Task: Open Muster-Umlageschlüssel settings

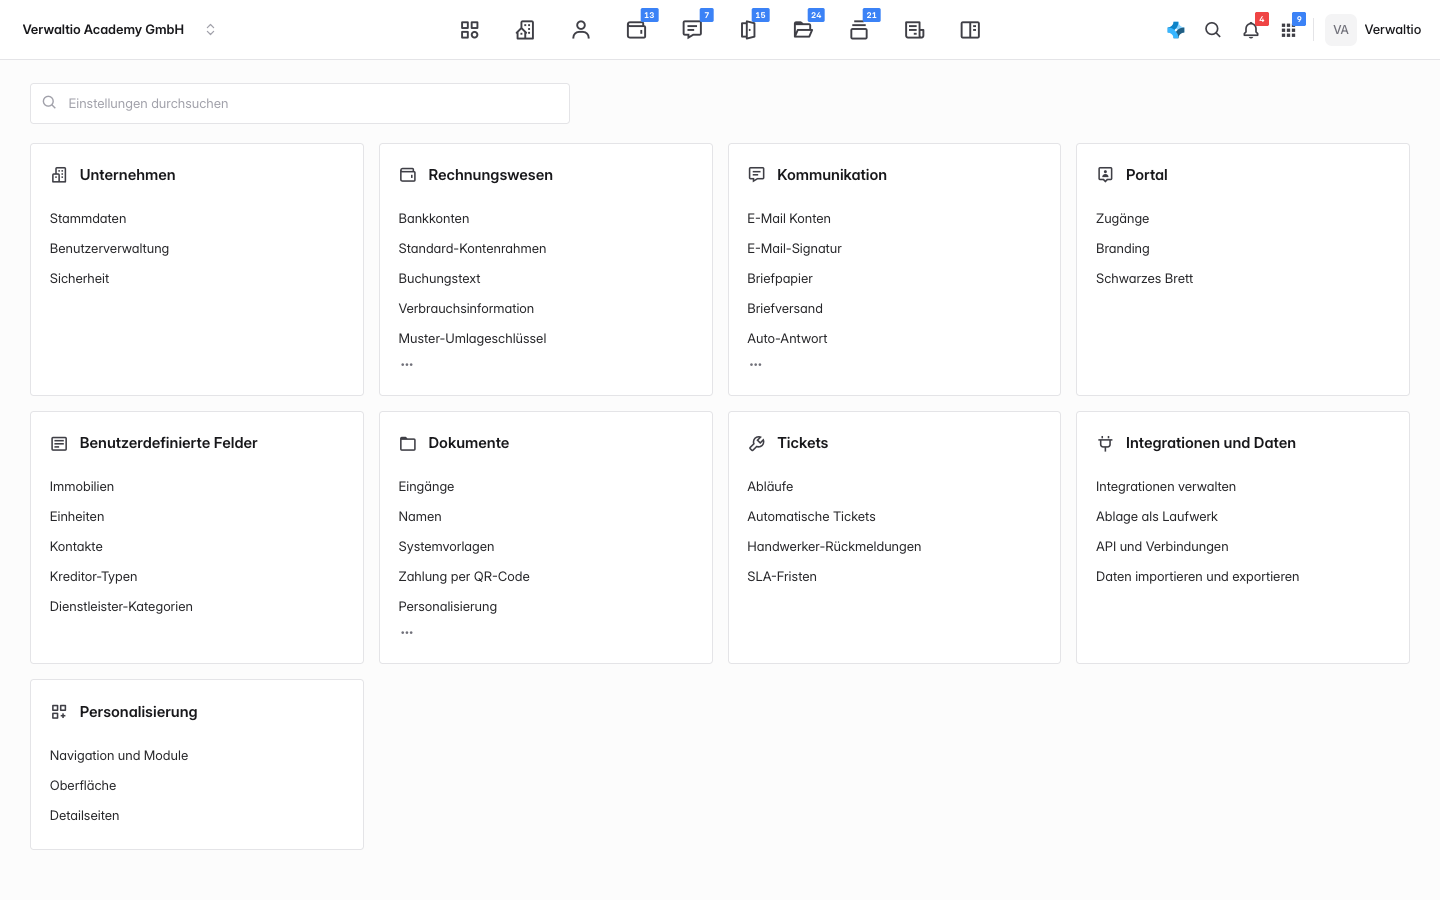Action: click(473, 339)
